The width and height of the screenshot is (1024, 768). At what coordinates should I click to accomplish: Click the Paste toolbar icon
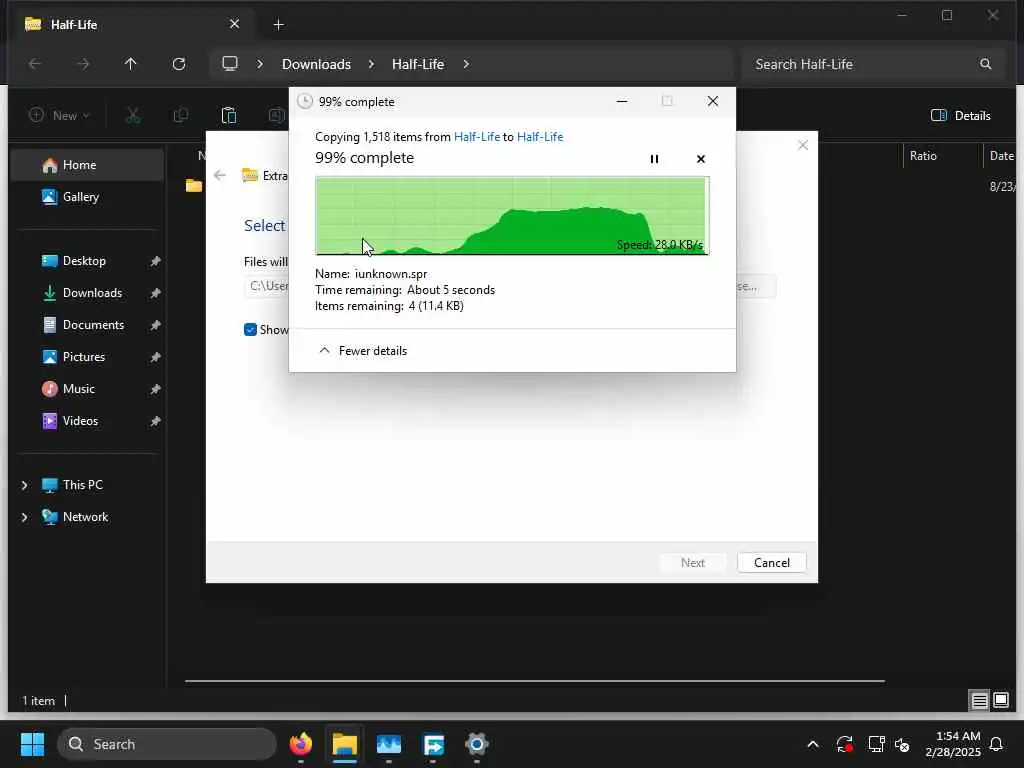[229, 116]
